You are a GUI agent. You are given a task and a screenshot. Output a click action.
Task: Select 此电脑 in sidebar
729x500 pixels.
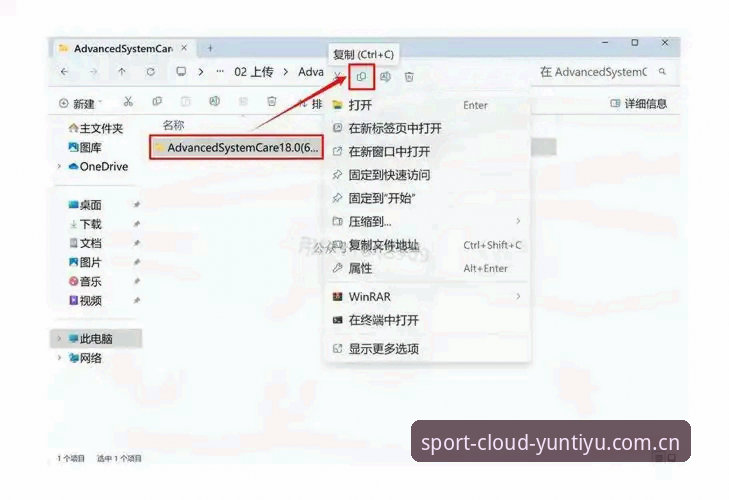[96, 339]
